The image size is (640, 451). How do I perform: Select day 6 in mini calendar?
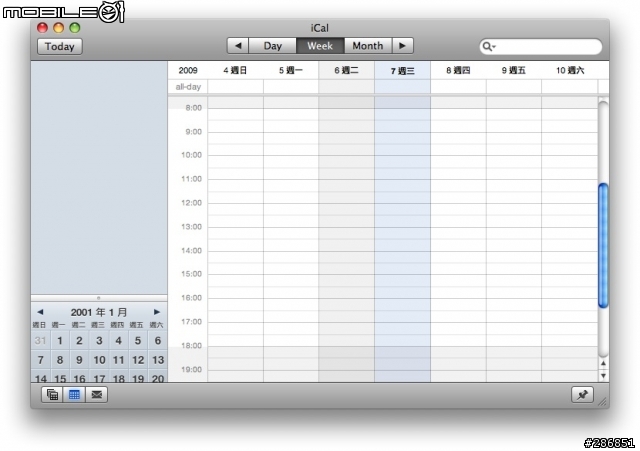158,340
